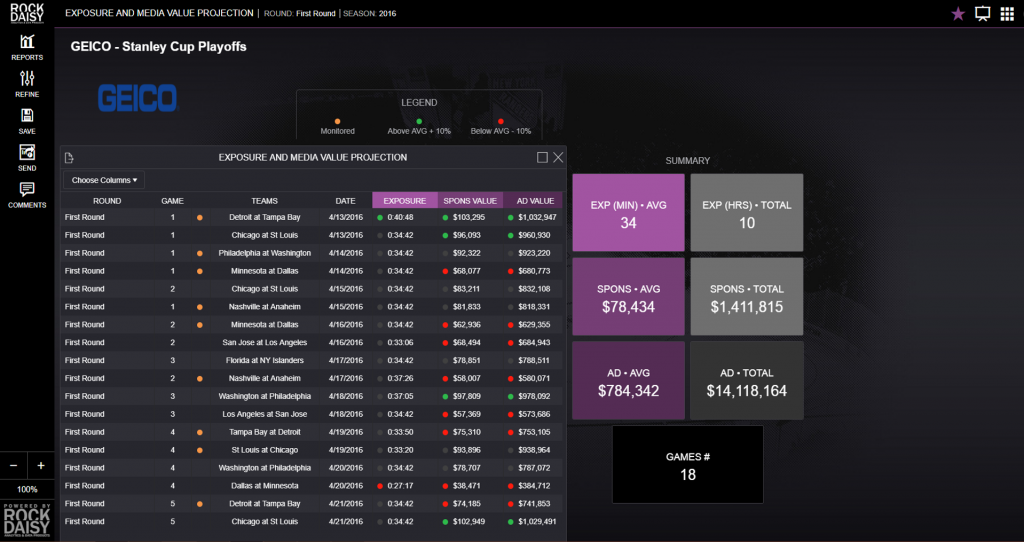1024x542 pixels.
Task: Click the export document icon in table panel
Action: point(69,157)
